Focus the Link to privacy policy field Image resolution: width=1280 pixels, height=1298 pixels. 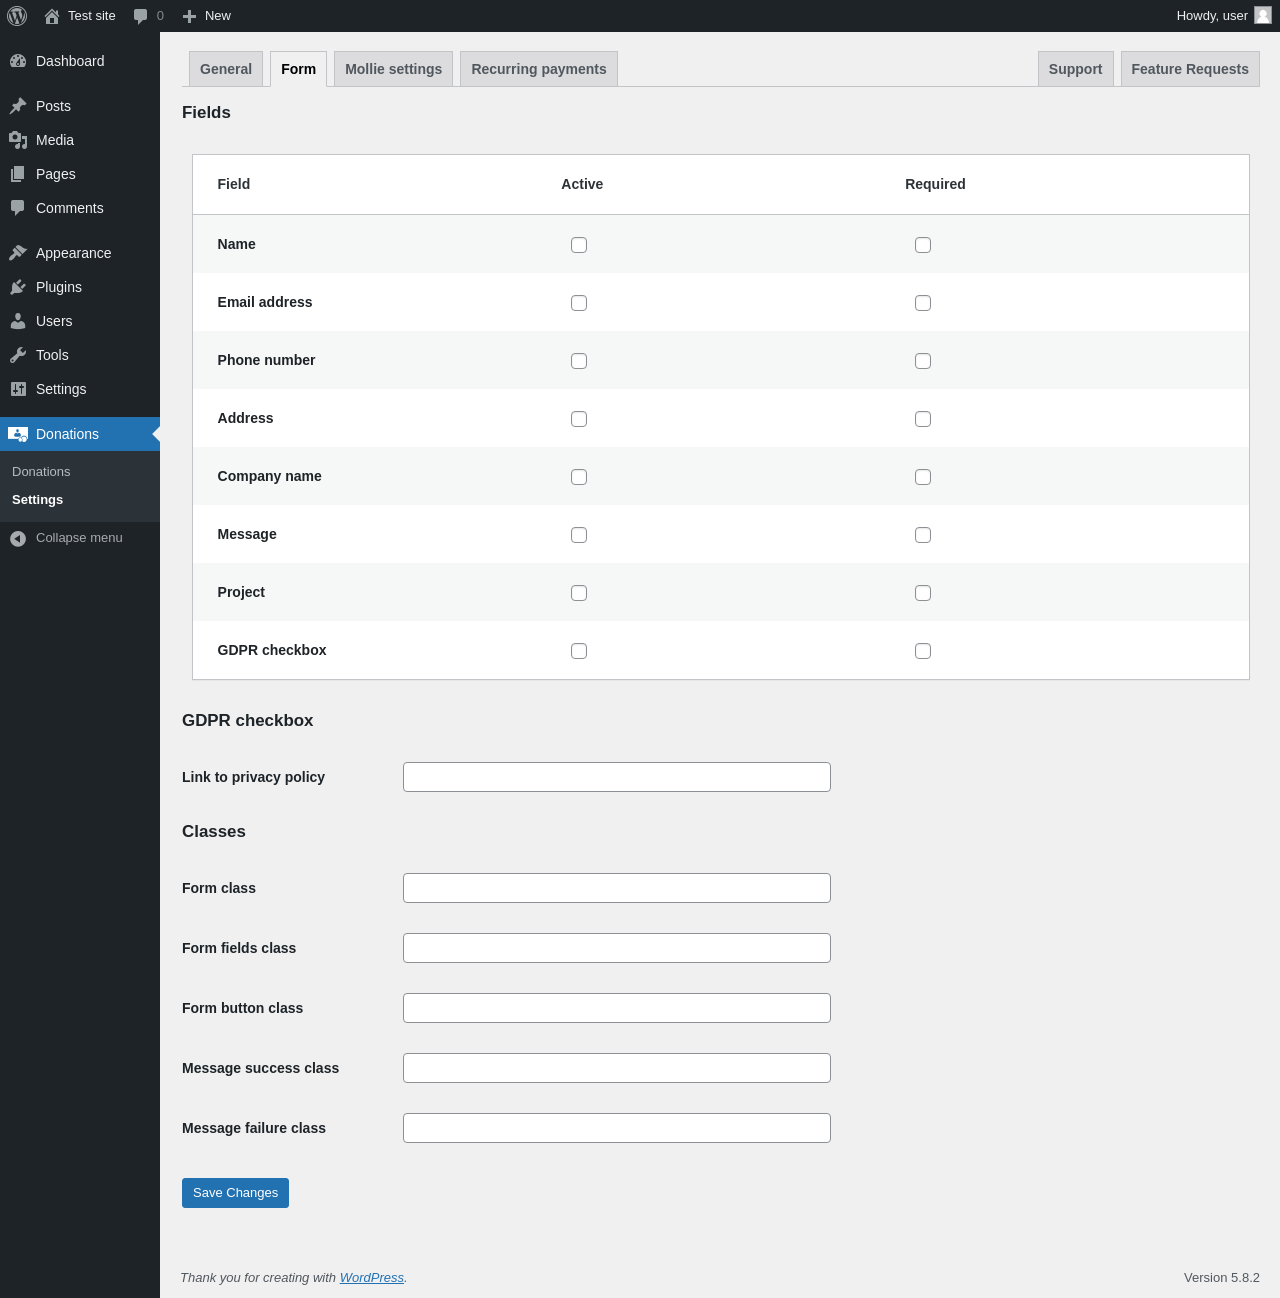[x=617, y=777]
